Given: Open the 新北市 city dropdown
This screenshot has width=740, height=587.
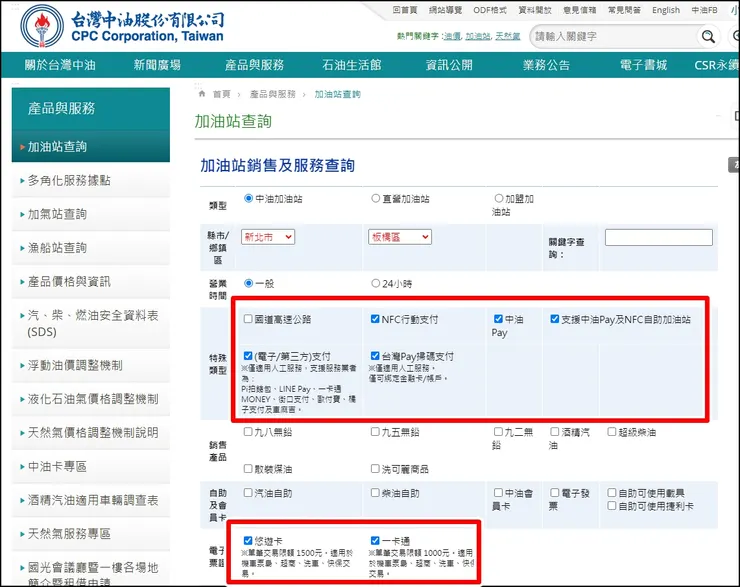Looking at the screenshot, I should click(x=268, y=237).
